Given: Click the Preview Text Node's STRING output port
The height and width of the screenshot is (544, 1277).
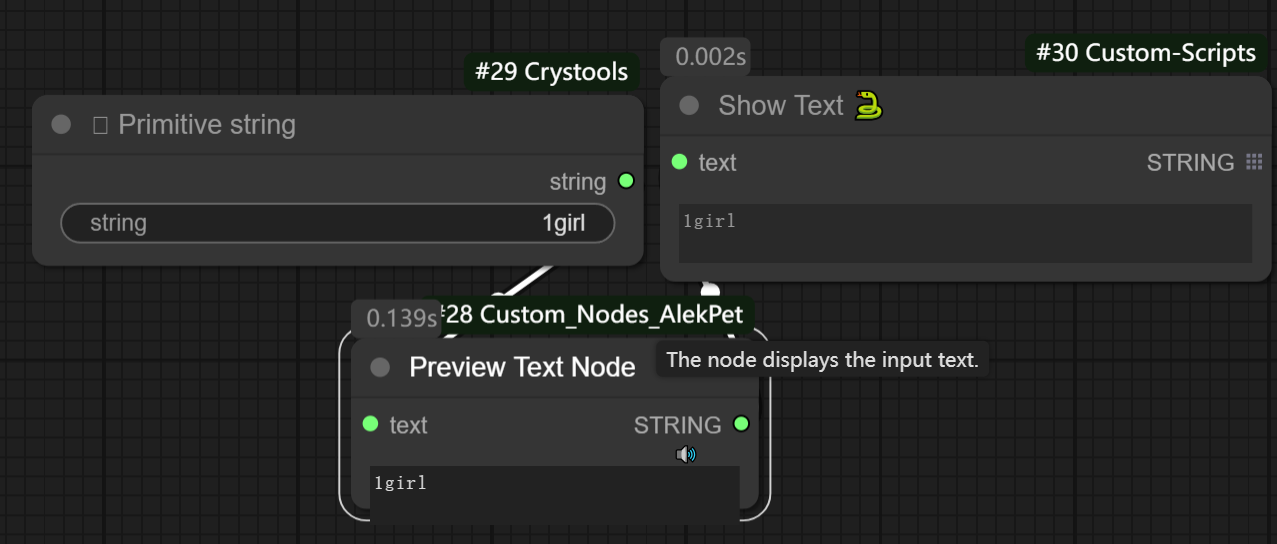Looking at the screenshot, I should [x=741, y=424].
